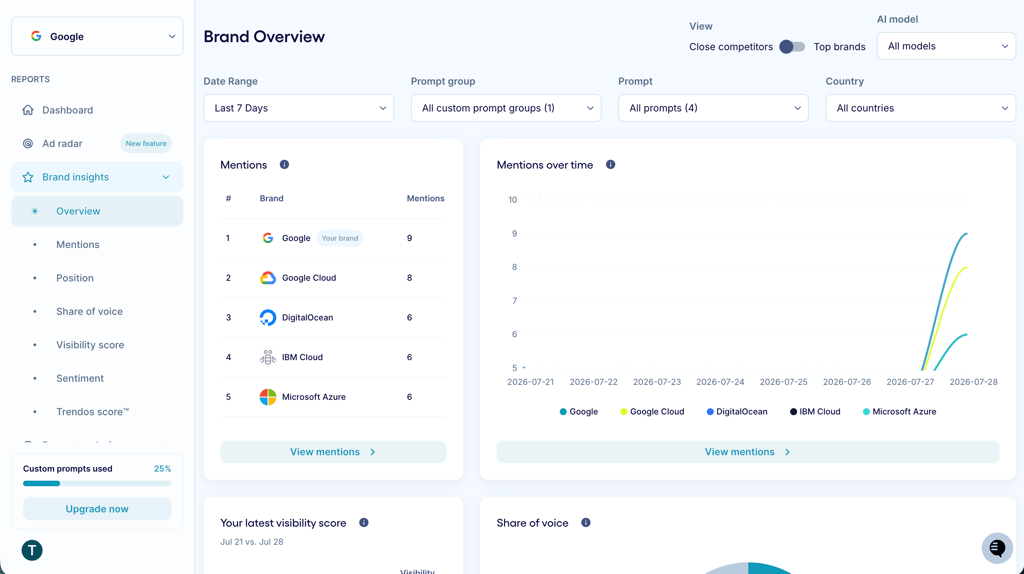Open Visibility score sidebar item
1024x574 pixels.
click(x=97, y=345)
